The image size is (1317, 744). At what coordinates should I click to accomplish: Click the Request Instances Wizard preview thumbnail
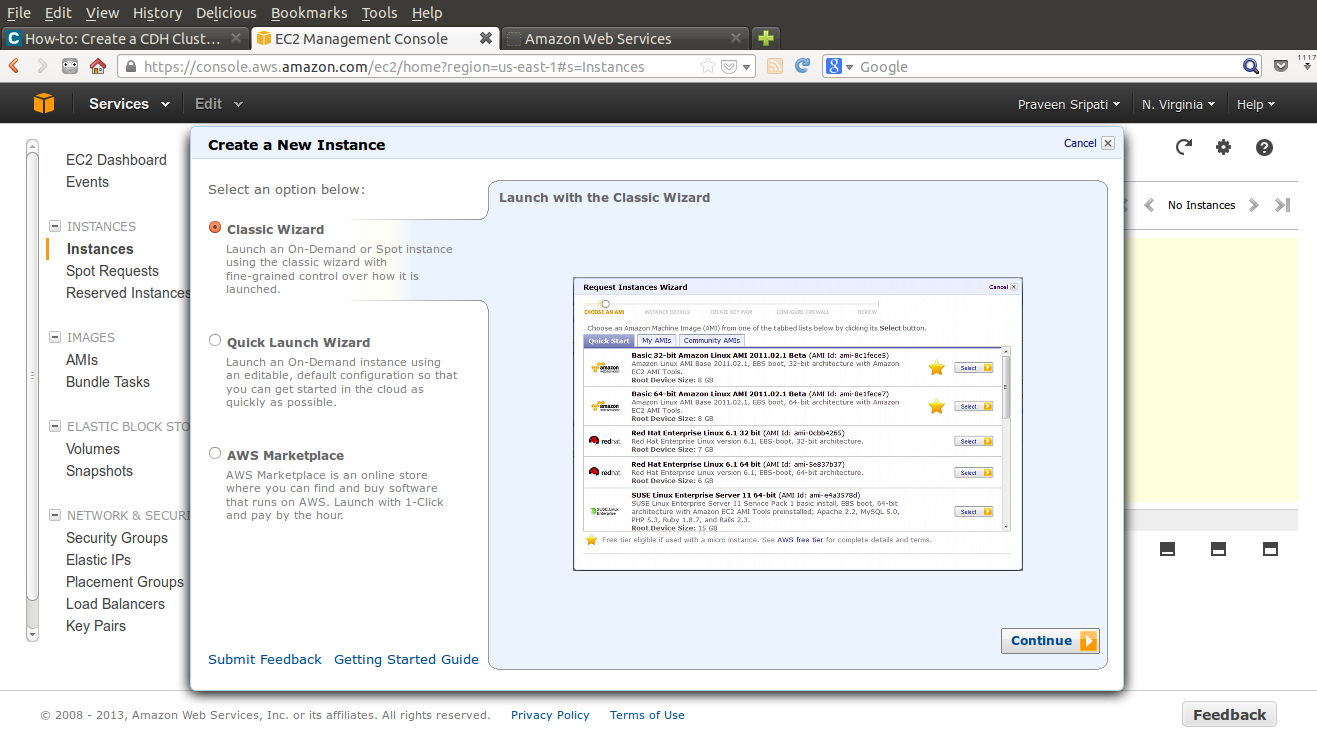click(x=798, y=424)
